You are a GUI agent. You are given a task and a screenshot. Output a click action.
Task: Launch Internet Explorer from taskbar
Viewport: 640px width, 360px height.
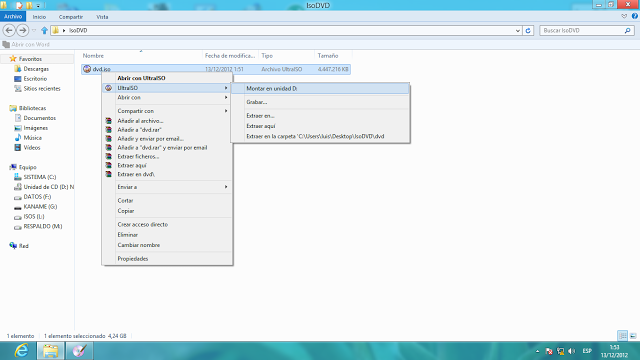21,351
